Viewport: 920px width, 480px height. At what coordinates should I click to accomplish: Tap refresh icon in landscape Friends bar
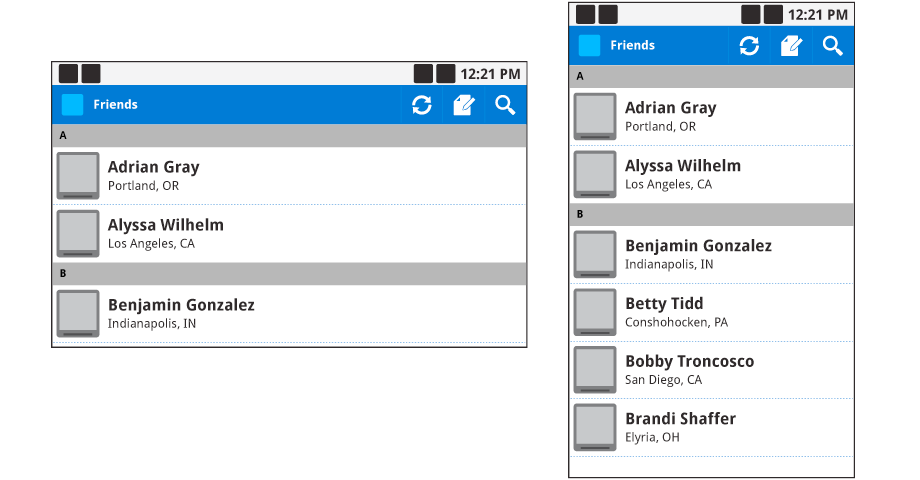pyautogui.click(x=421, y=105)
